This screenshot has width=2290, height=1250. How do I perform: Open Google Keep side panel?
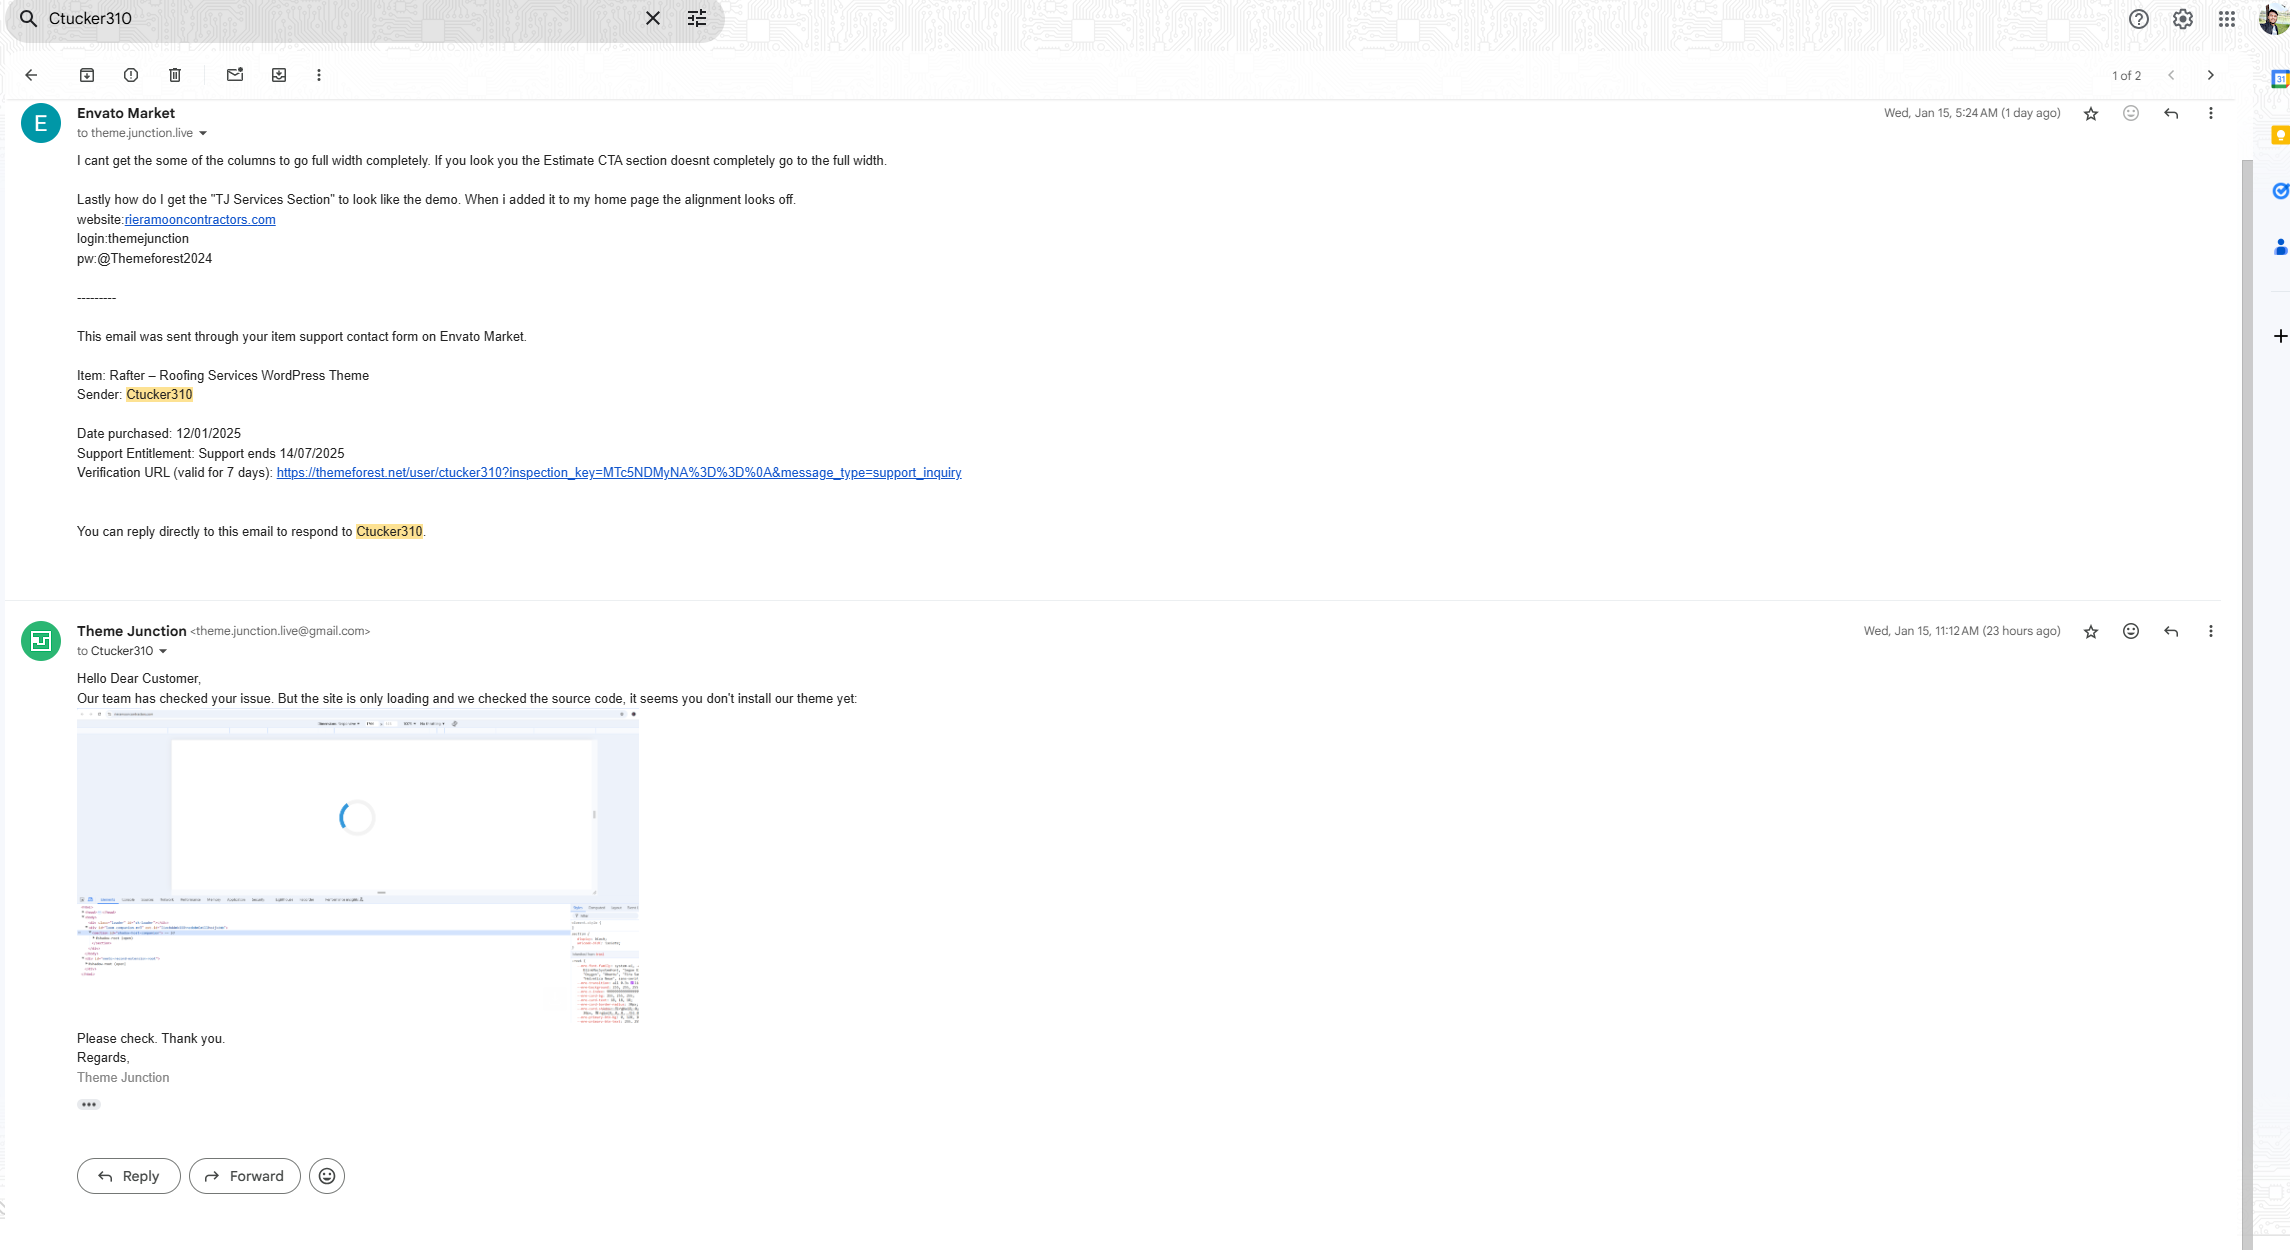[x=2280, y=135]
